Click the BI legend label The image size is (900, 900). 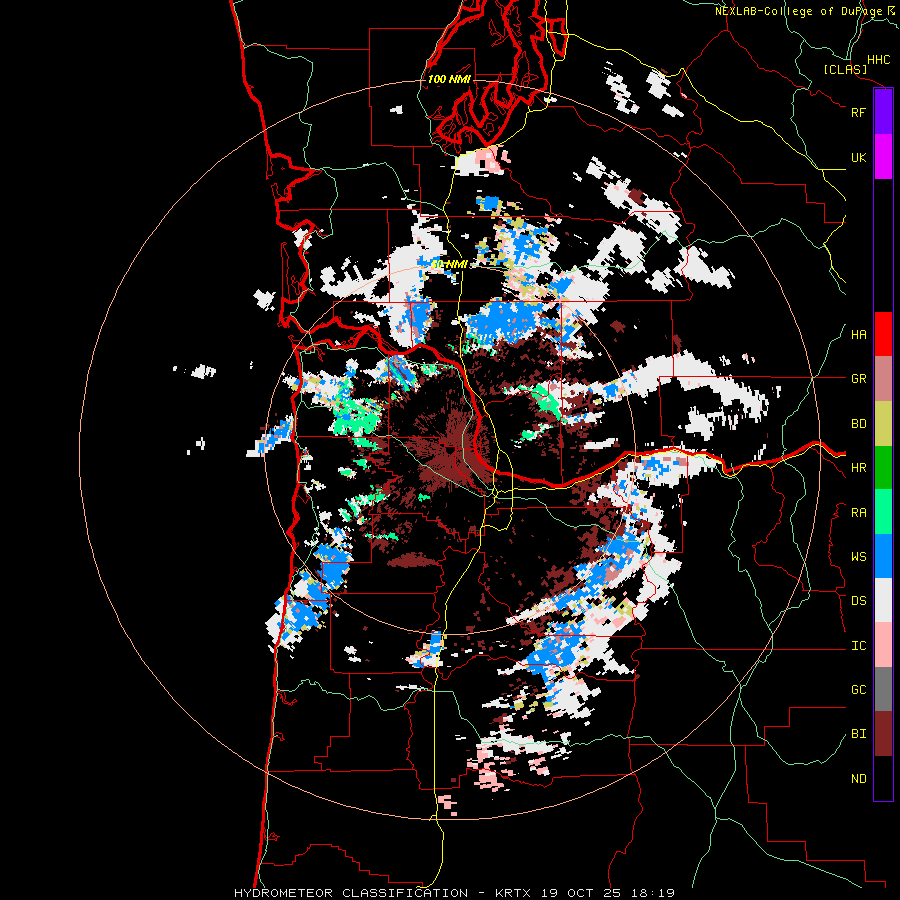858,734
